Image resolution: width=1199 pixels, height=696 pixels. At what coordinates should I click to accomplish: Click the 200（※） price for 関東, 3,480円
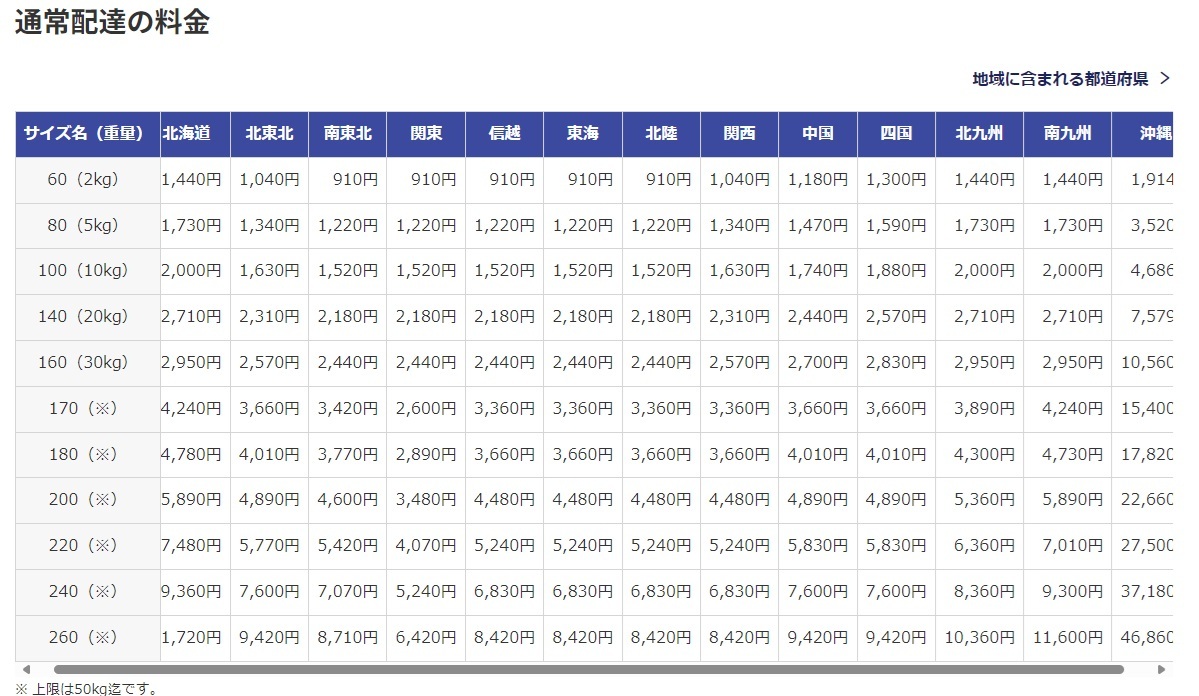tap(426, 499)
